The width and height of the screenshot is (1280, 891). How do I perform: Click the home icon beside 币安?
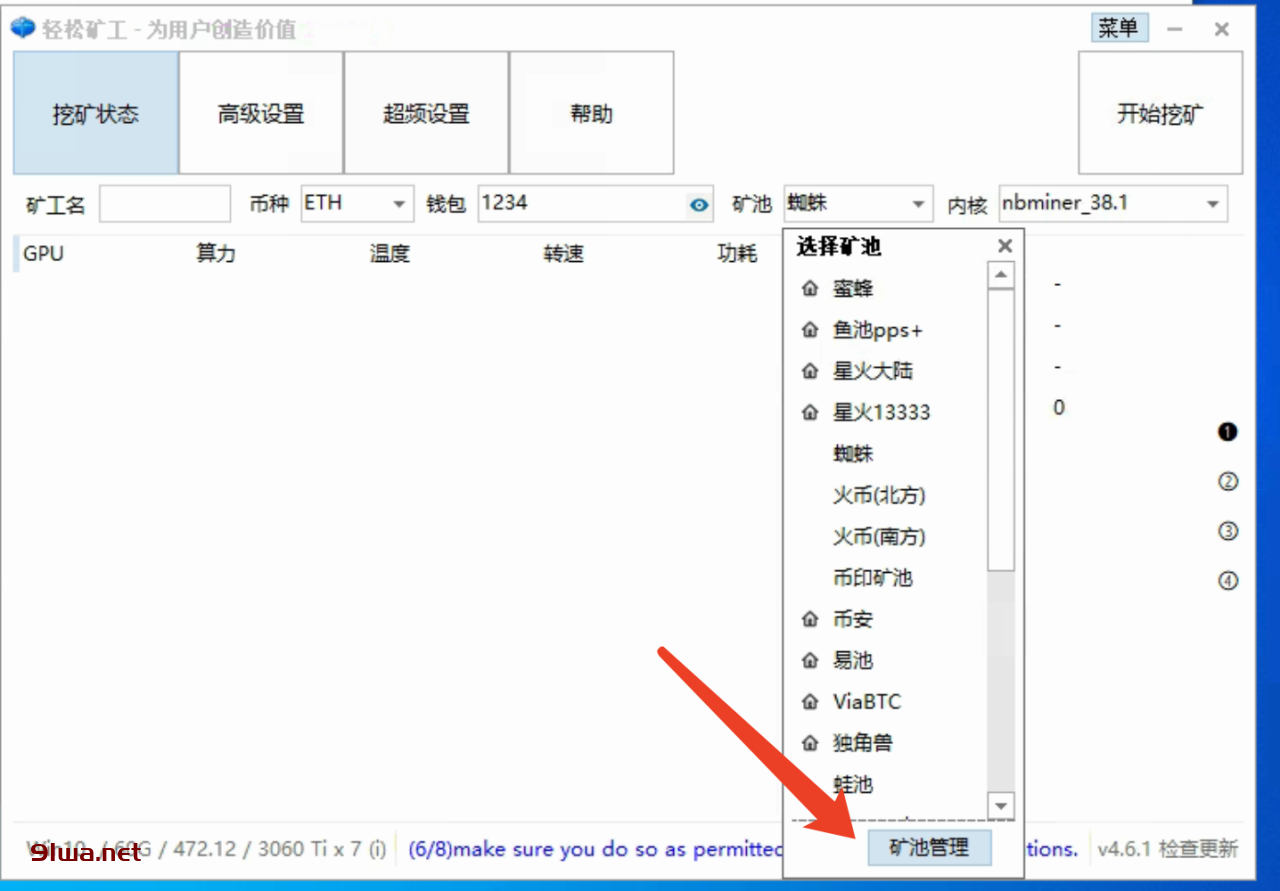(x=810, y=619)
